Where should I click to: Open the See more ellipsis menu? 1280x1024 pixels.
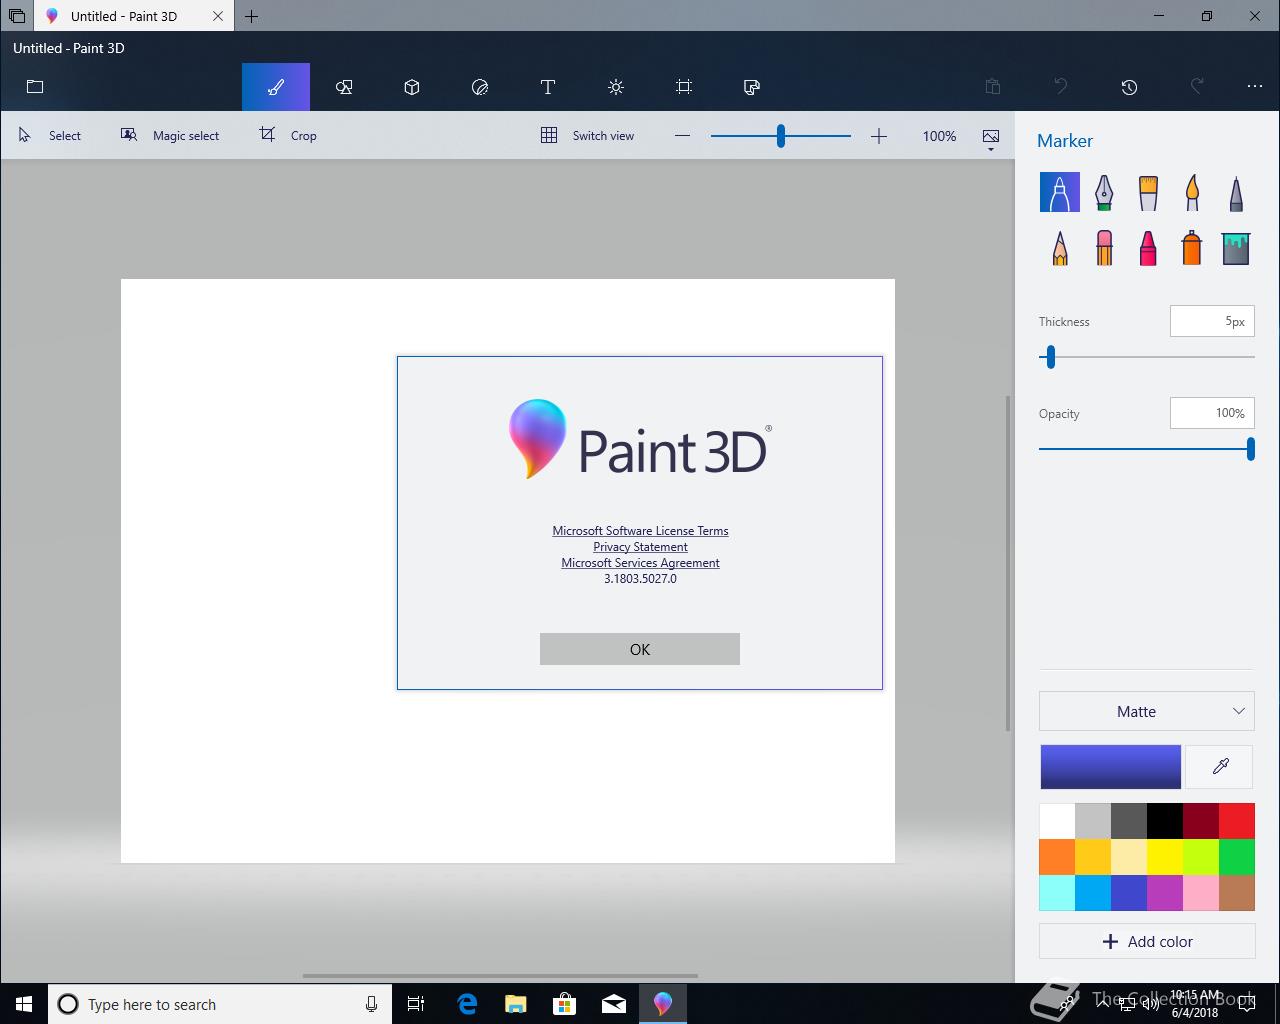(1255, 87)
